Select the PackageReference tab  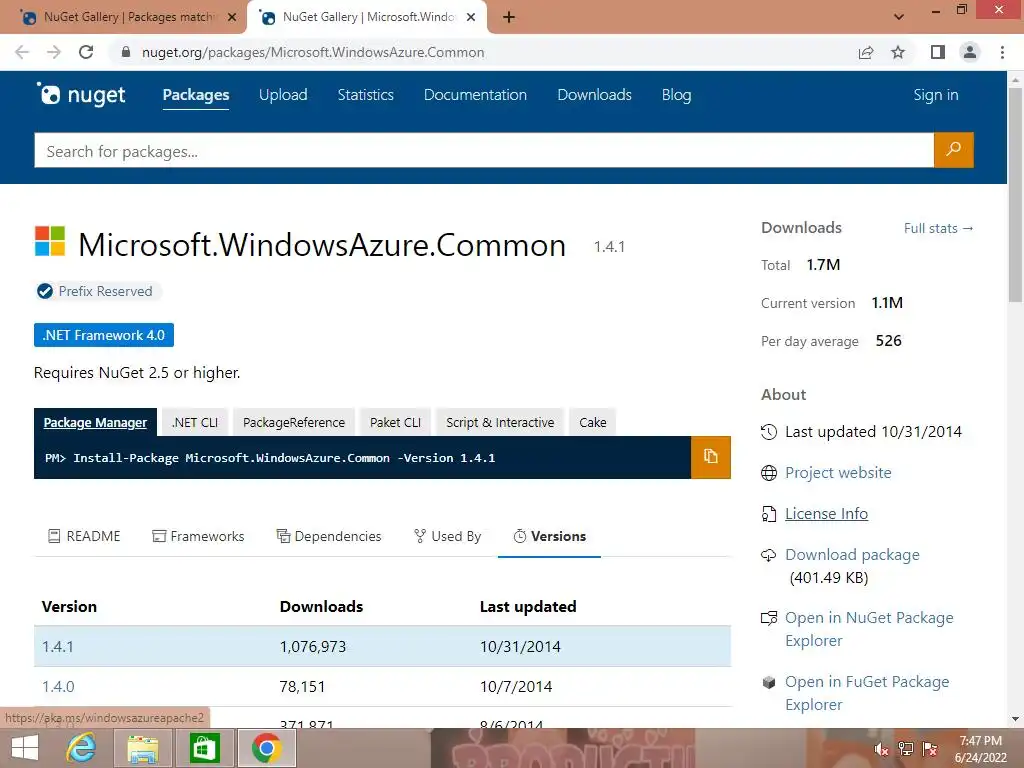pyautogui.click(x=294, y=423)
